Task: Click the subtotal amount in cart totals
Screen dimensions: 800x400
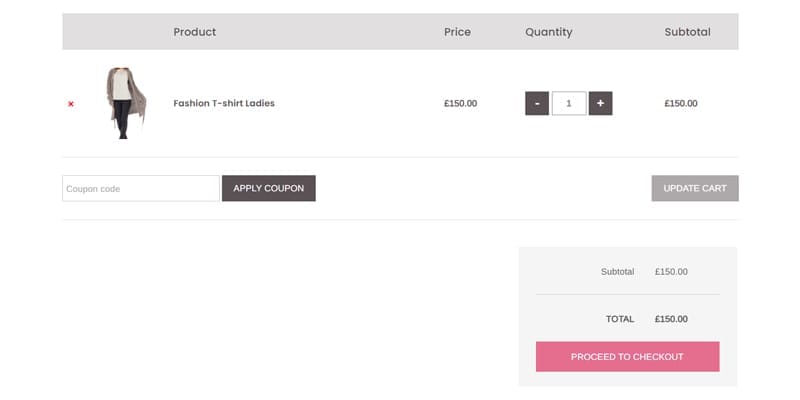Action: click(x=671, y=271)
